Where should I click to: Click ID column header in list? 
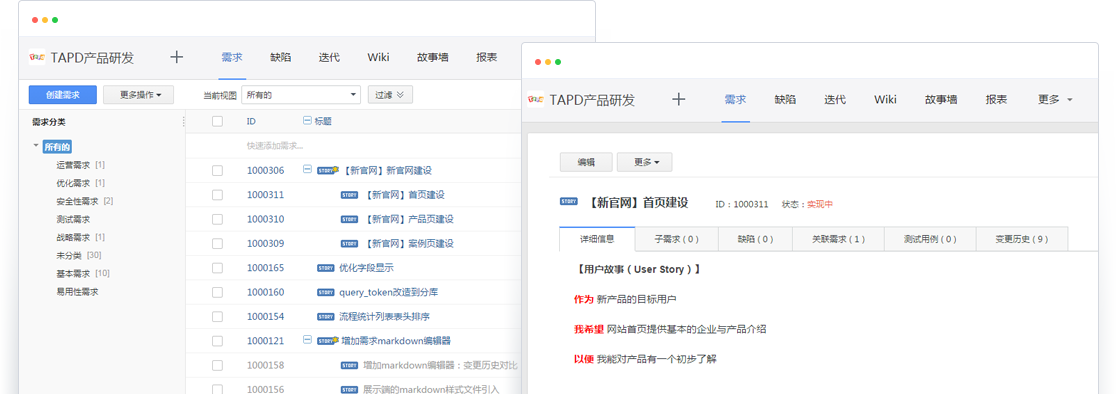(251, 122)
